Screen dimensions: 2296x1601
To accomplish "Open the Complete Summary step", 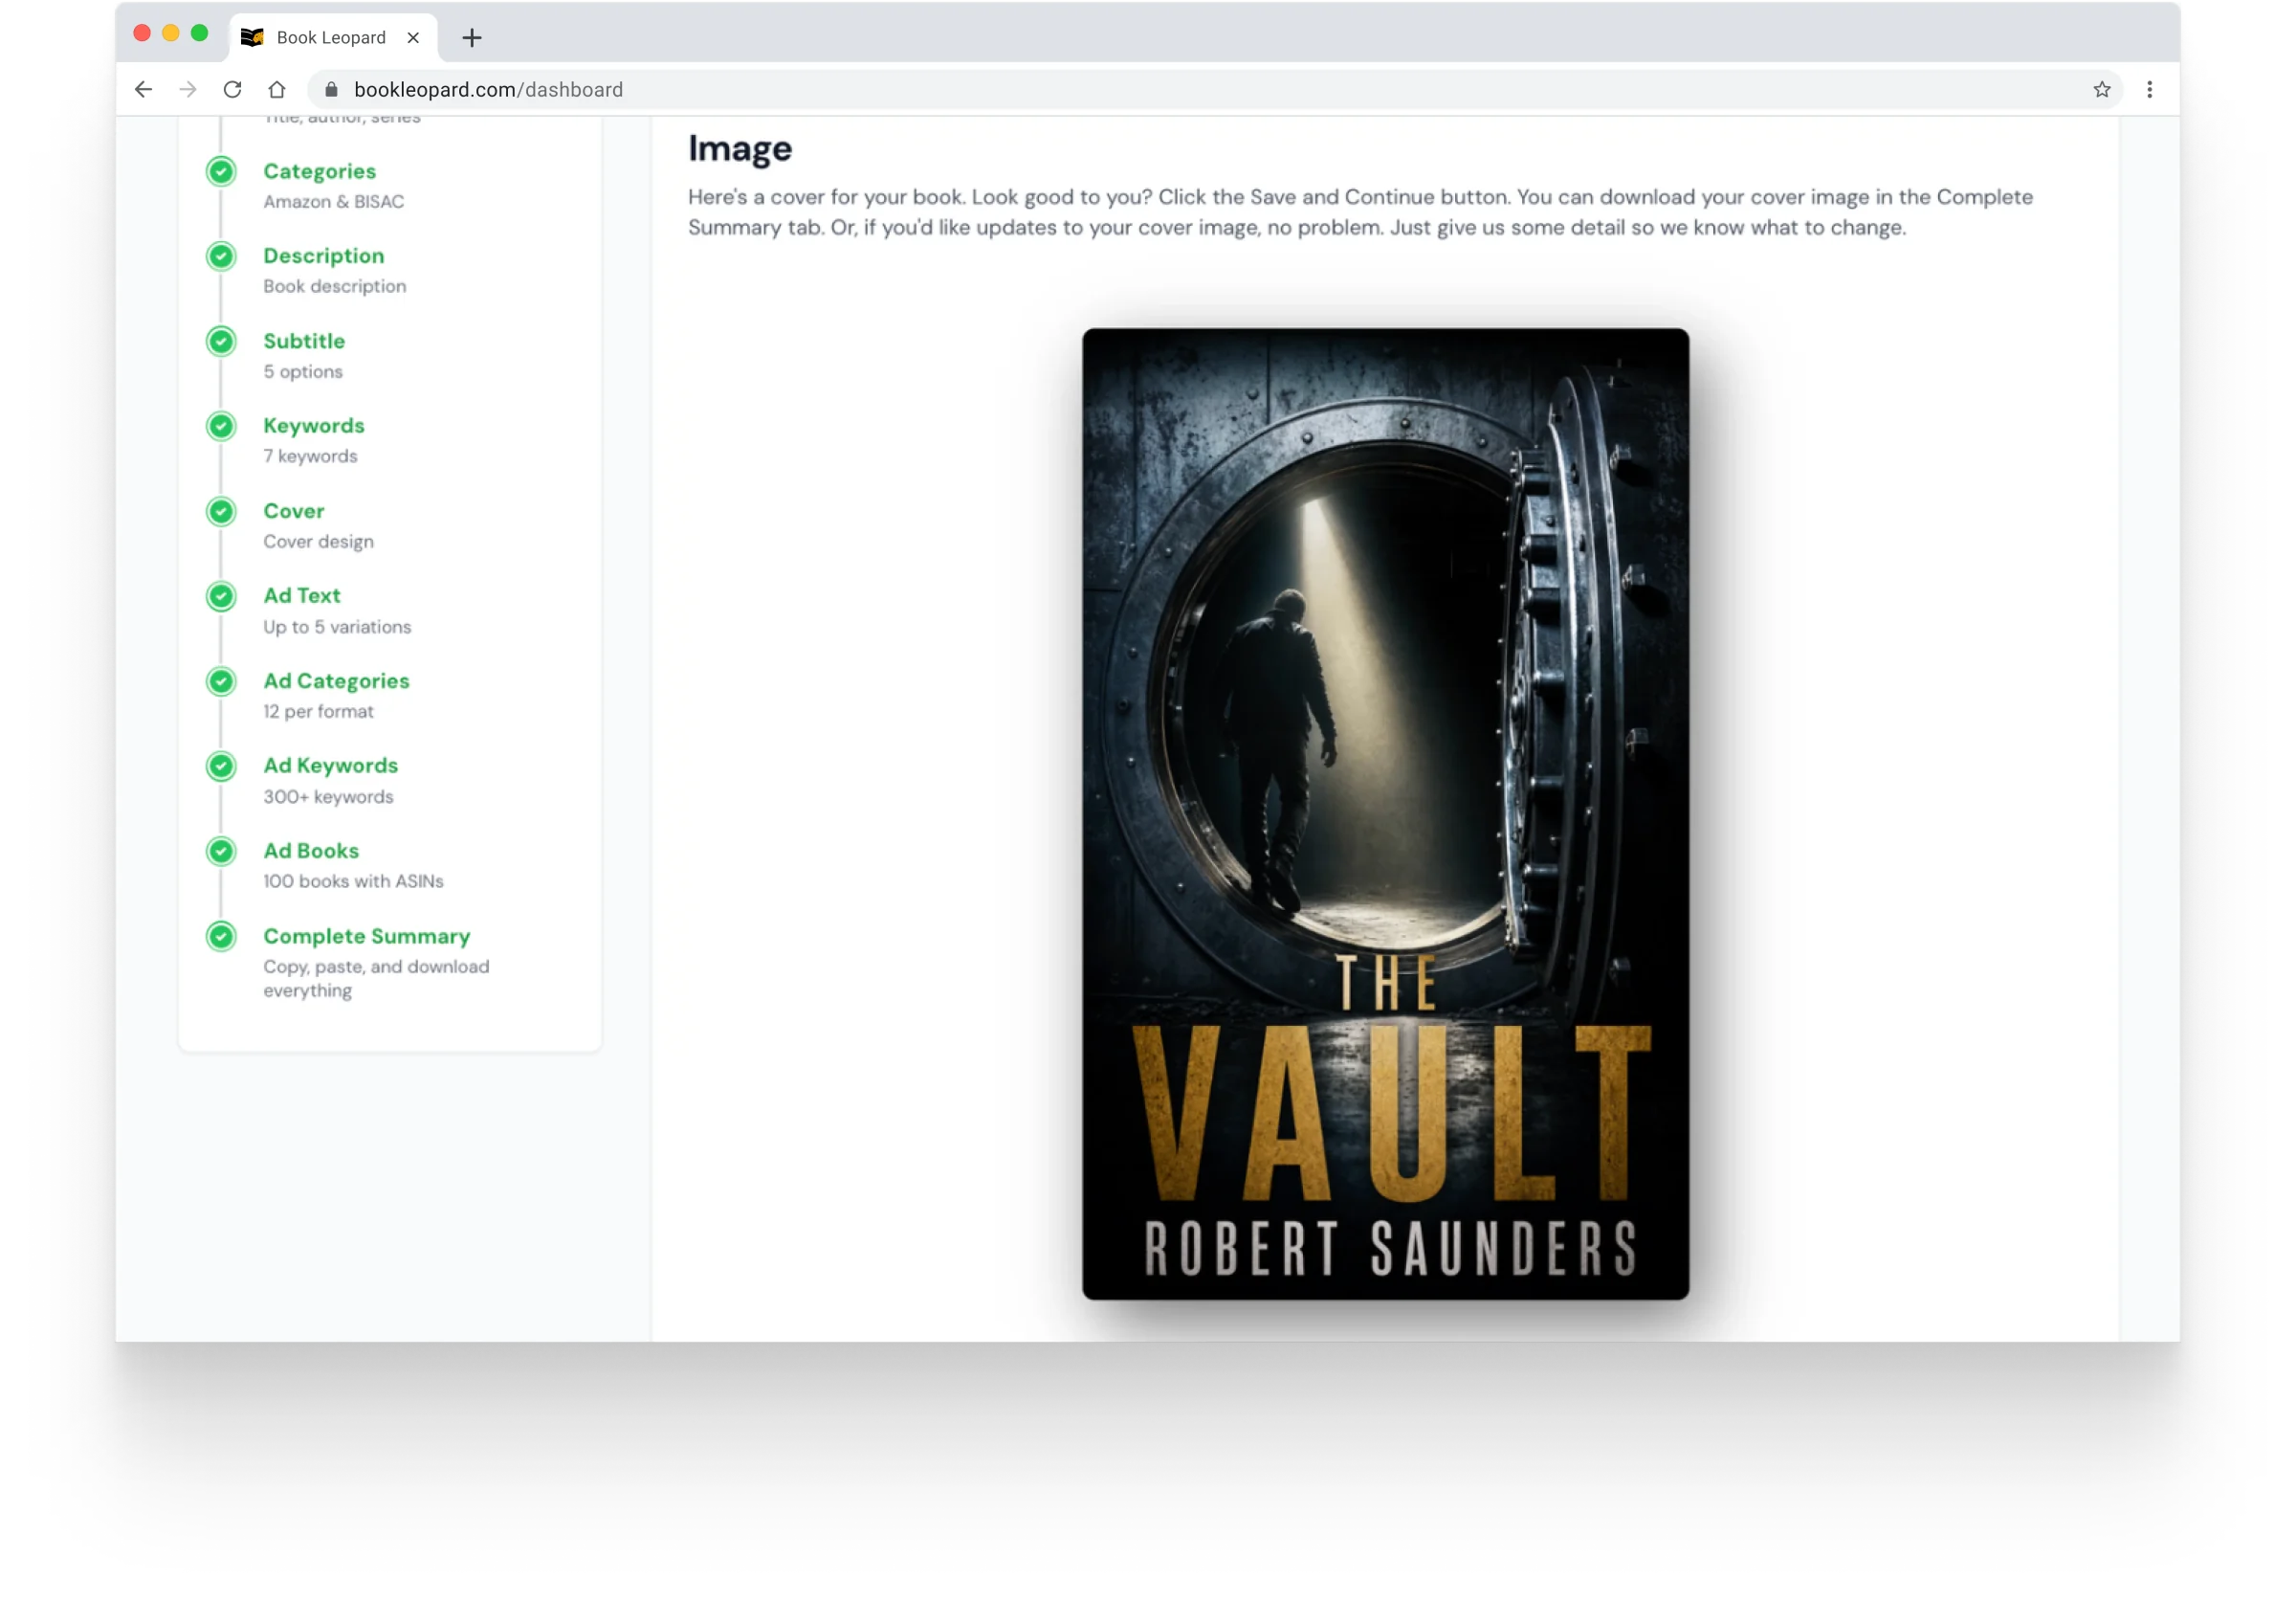I will point(367,937).
